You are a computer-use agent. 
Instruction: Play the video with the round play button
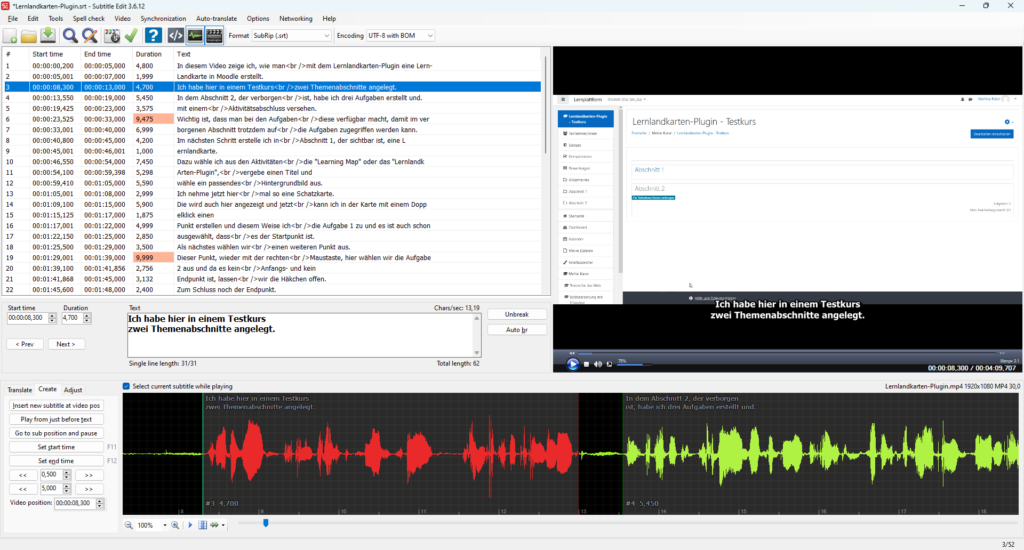[573, 364]
